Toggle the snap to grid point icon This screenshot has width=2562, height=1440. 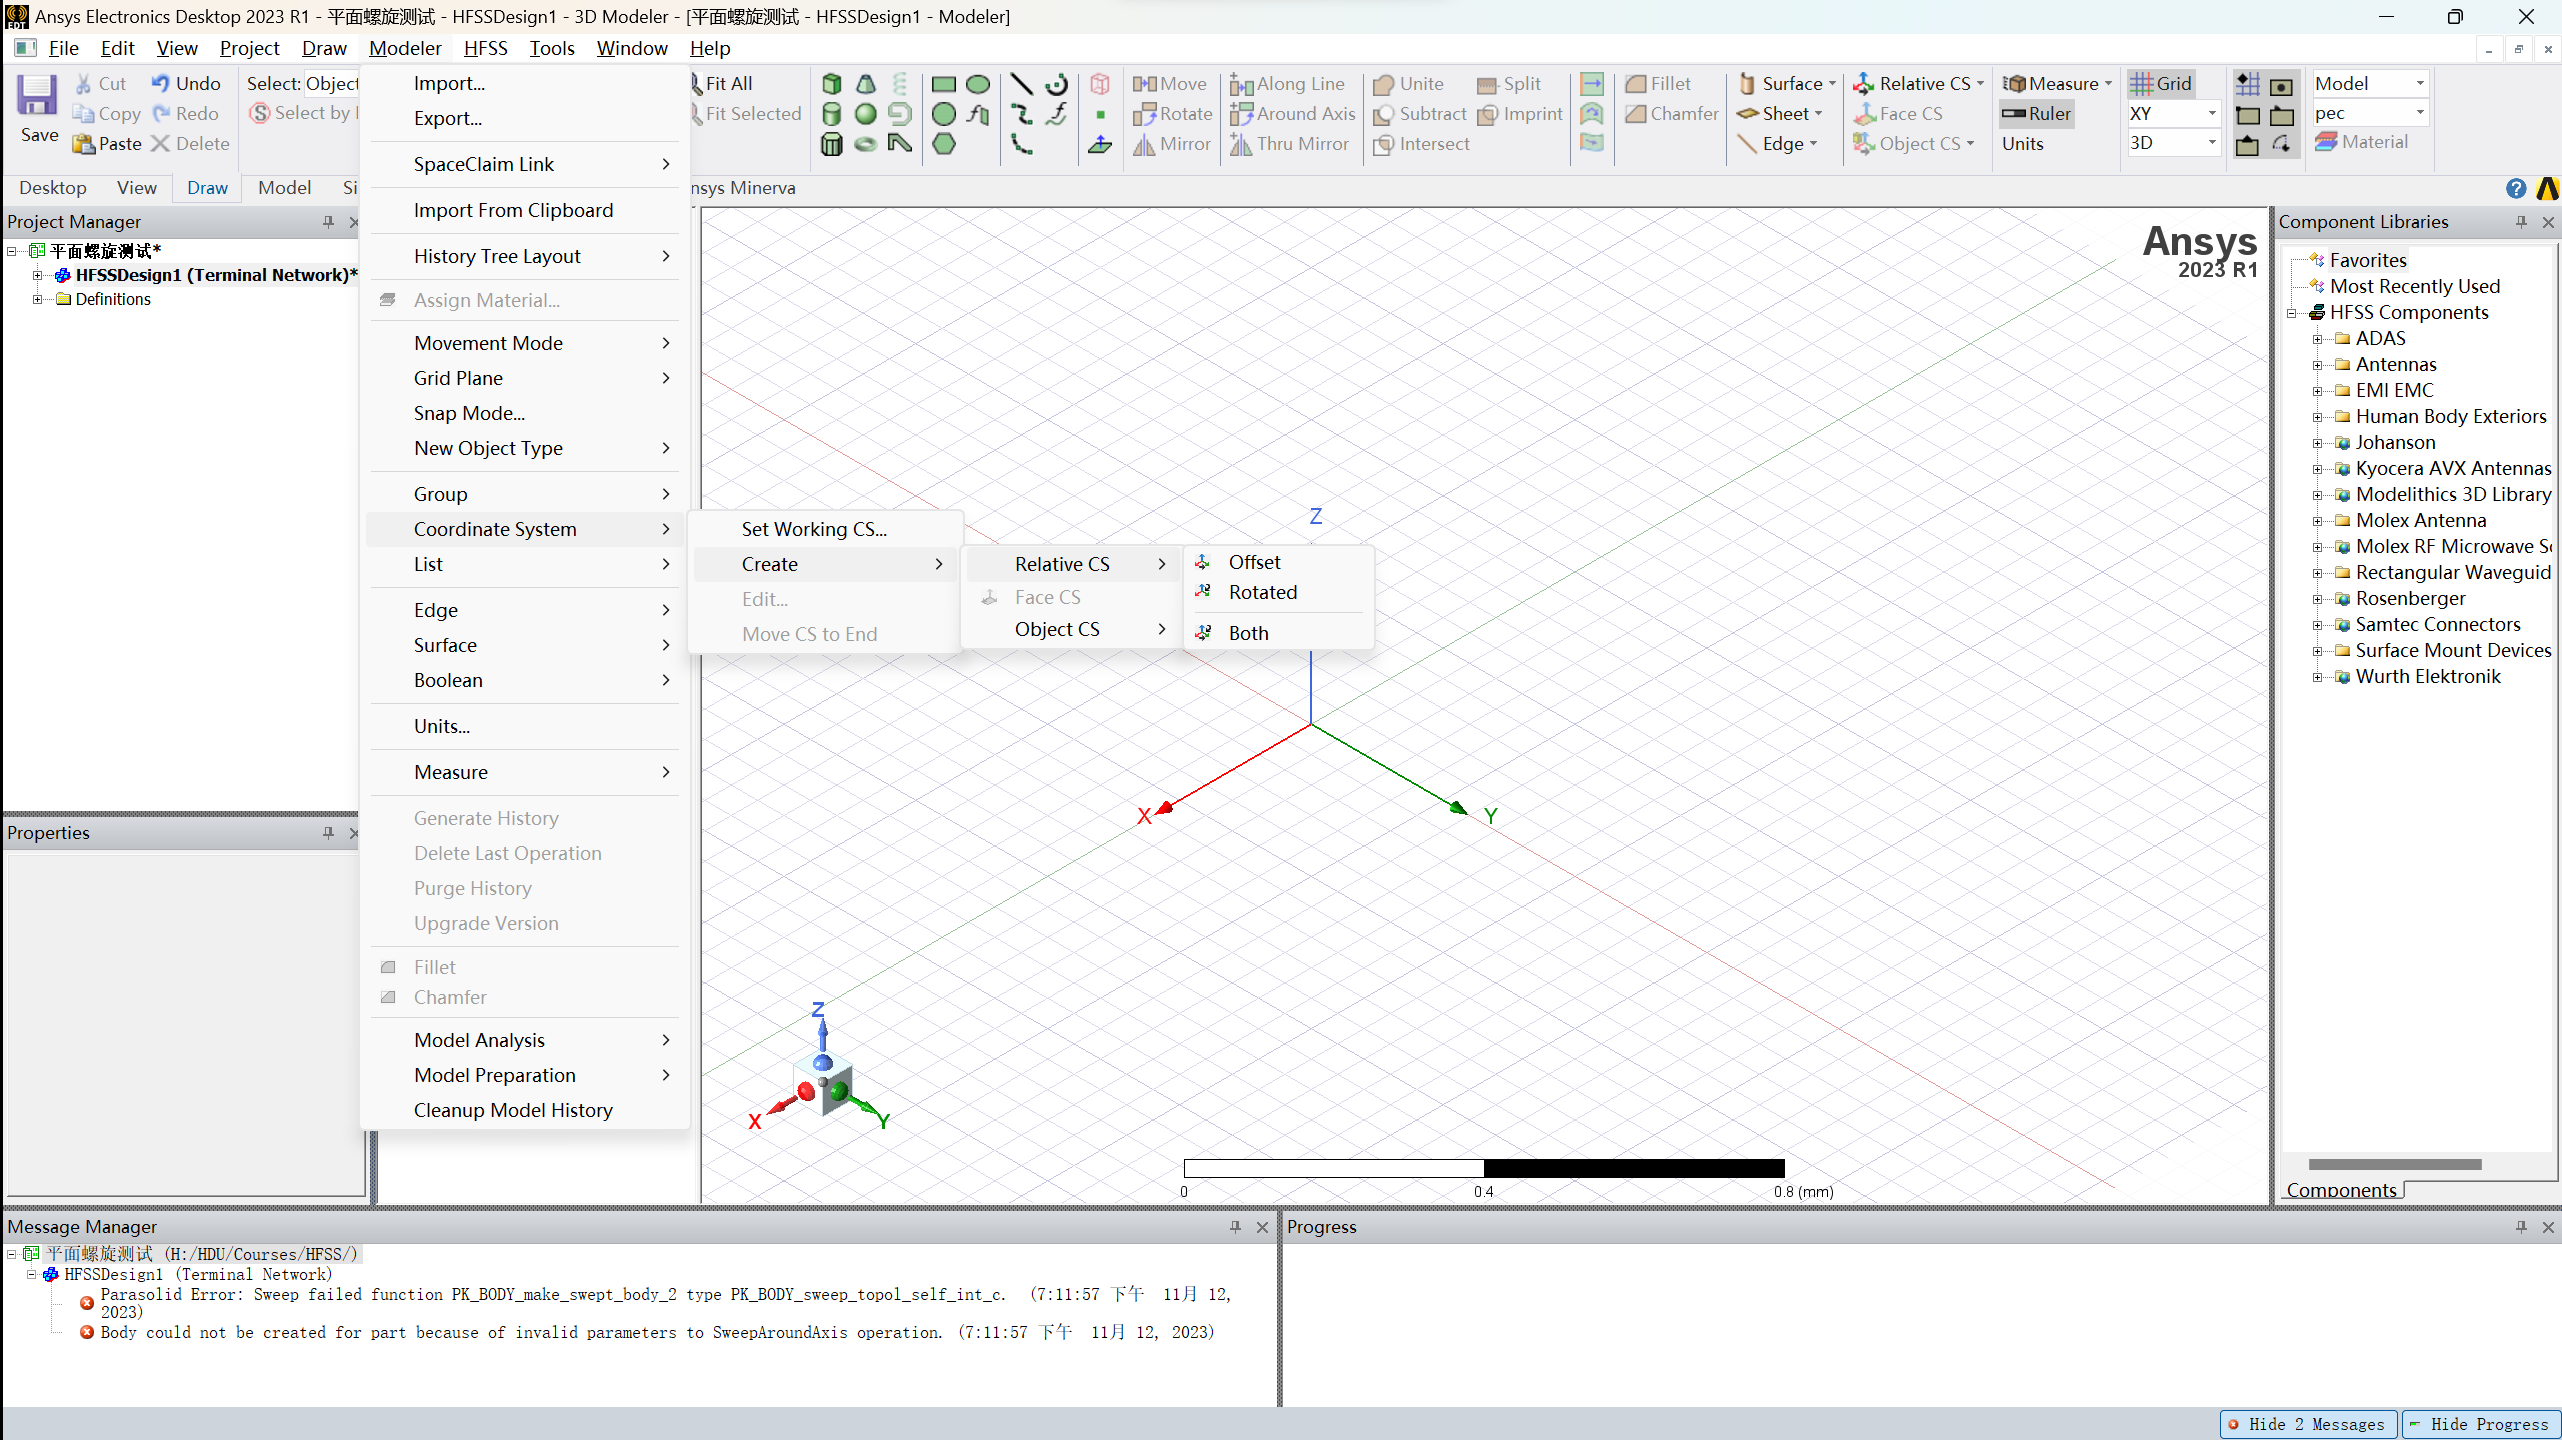click(2248, 84)
